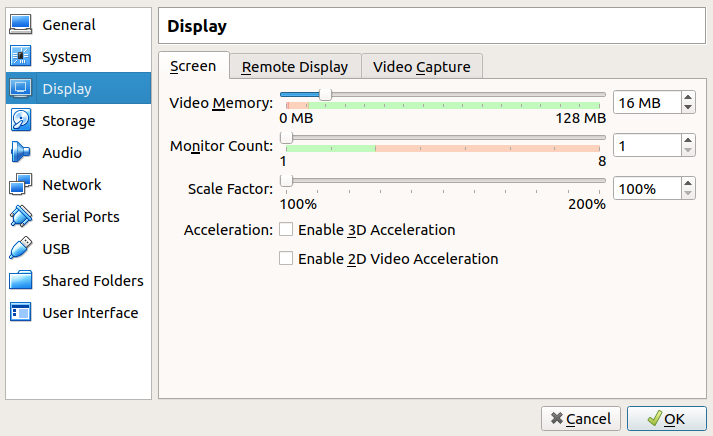Increase Monitor Count with up arrow
Viewport: 713px width, 436px height.
pyautogui.click(x=688, y=140)
